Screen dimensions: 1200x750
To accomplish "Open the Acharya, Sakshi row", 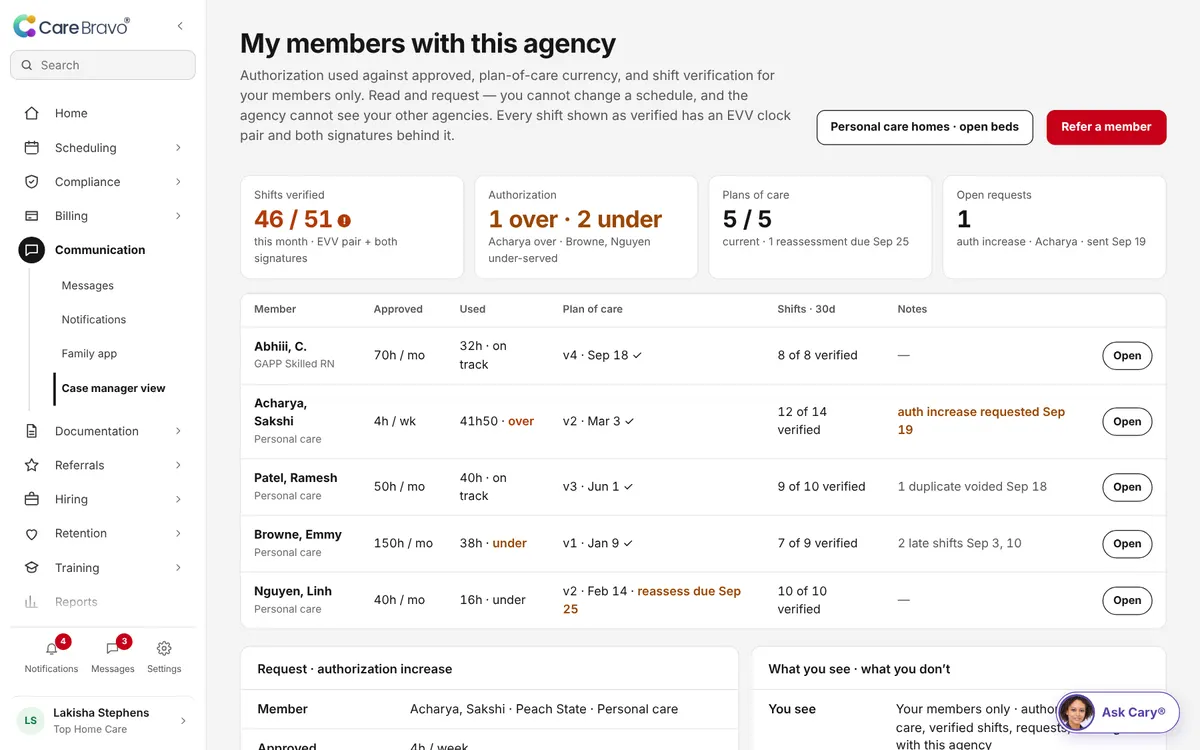I will [1127, 421].
